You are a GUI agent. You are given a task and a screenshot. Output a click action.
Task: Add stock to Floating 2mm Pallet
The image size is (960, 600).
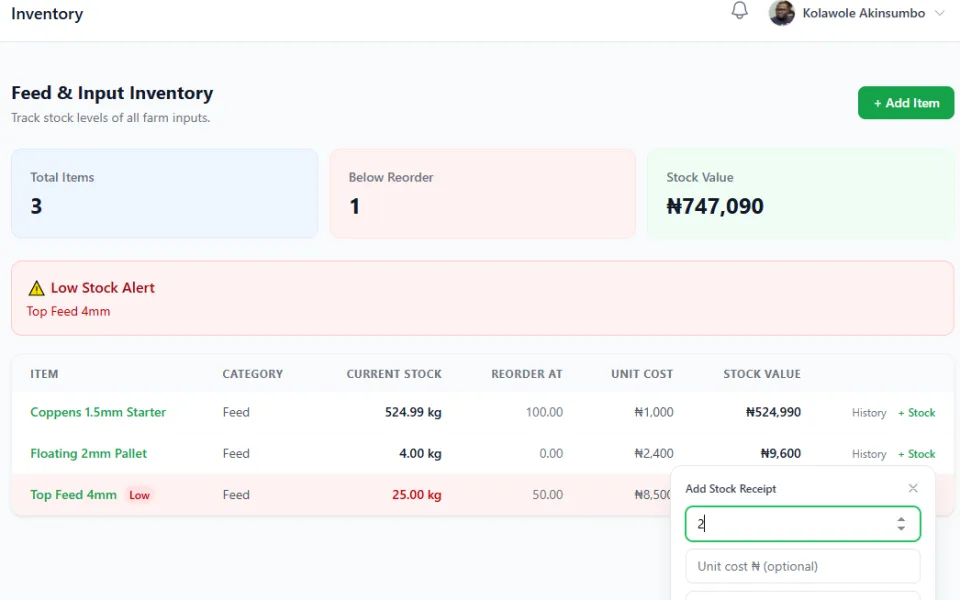[x=917, y=454]
